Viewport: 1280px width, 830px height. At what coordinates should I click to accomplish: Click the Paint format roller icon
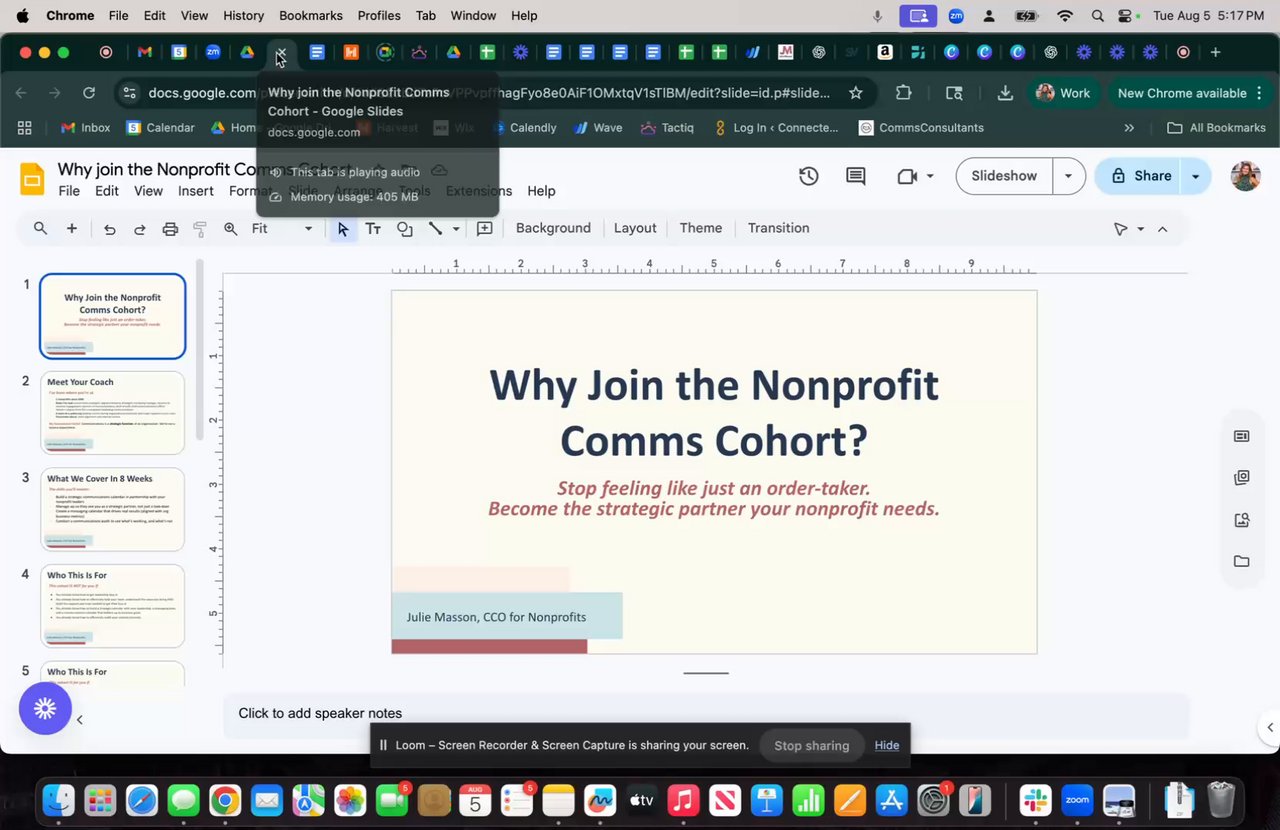click(x=200, y=229)
